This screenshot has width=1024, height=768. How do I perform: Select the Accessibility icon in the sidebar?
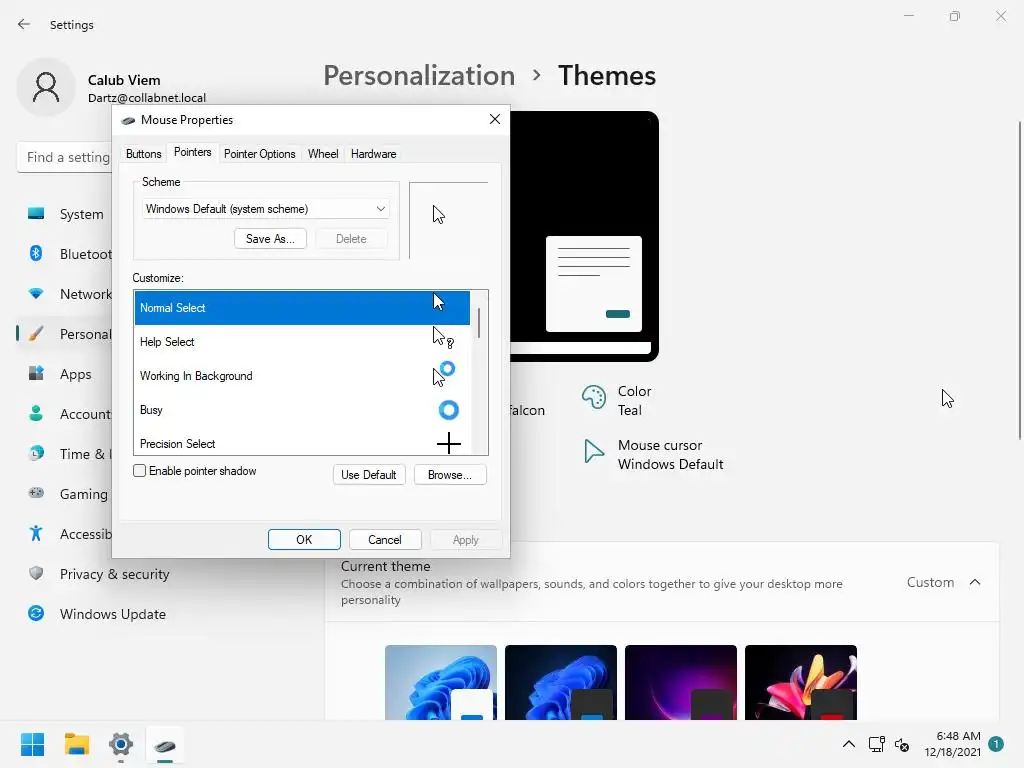tap(36, 534)
